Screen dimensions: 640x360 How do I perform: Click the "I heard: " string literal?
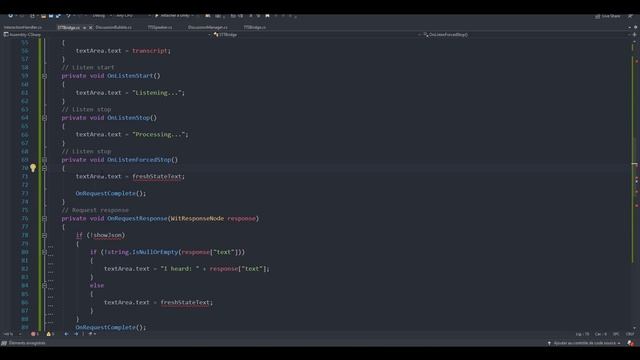(180, 269)
